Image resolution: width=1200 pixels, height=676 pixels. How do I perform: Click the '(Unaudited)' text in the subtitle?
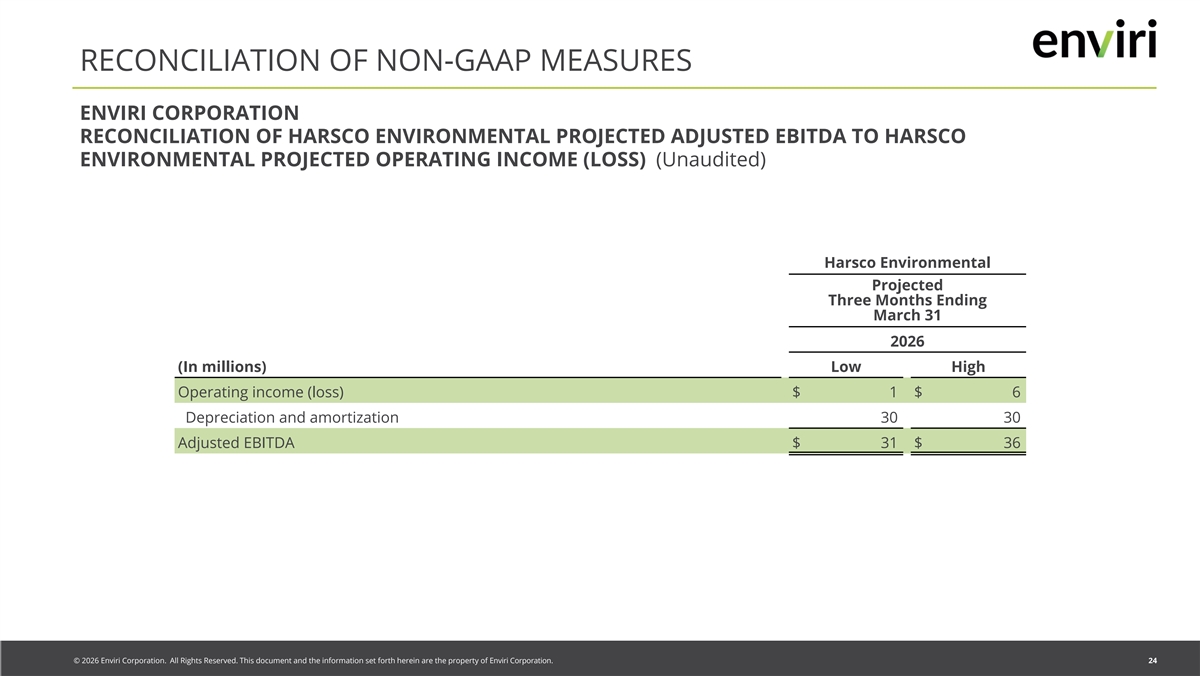click(x=710, y=160)
